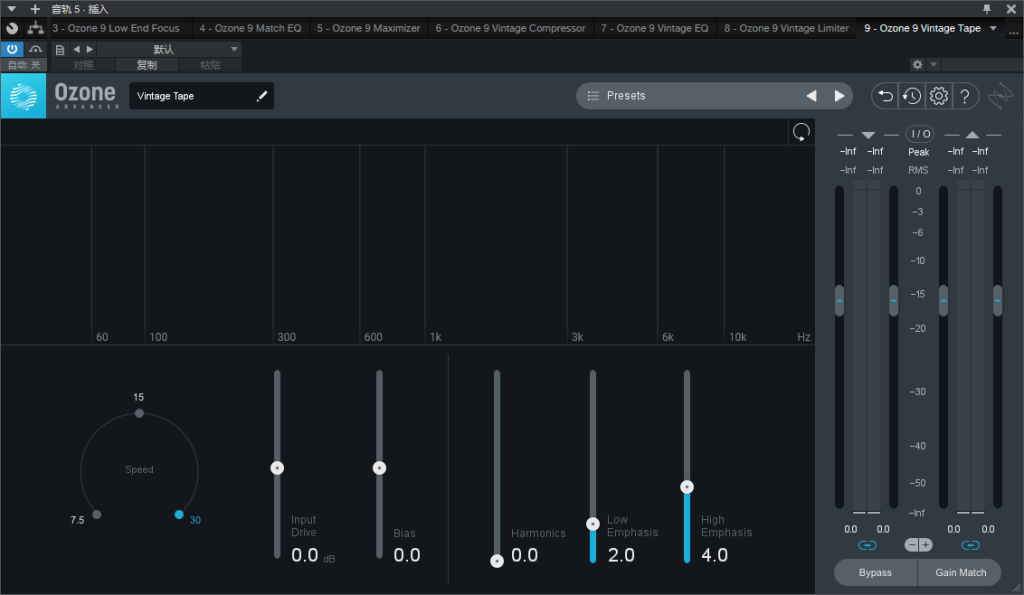
Task: Click the Low Emphasis 2.0 value
Action: point(621,555)
